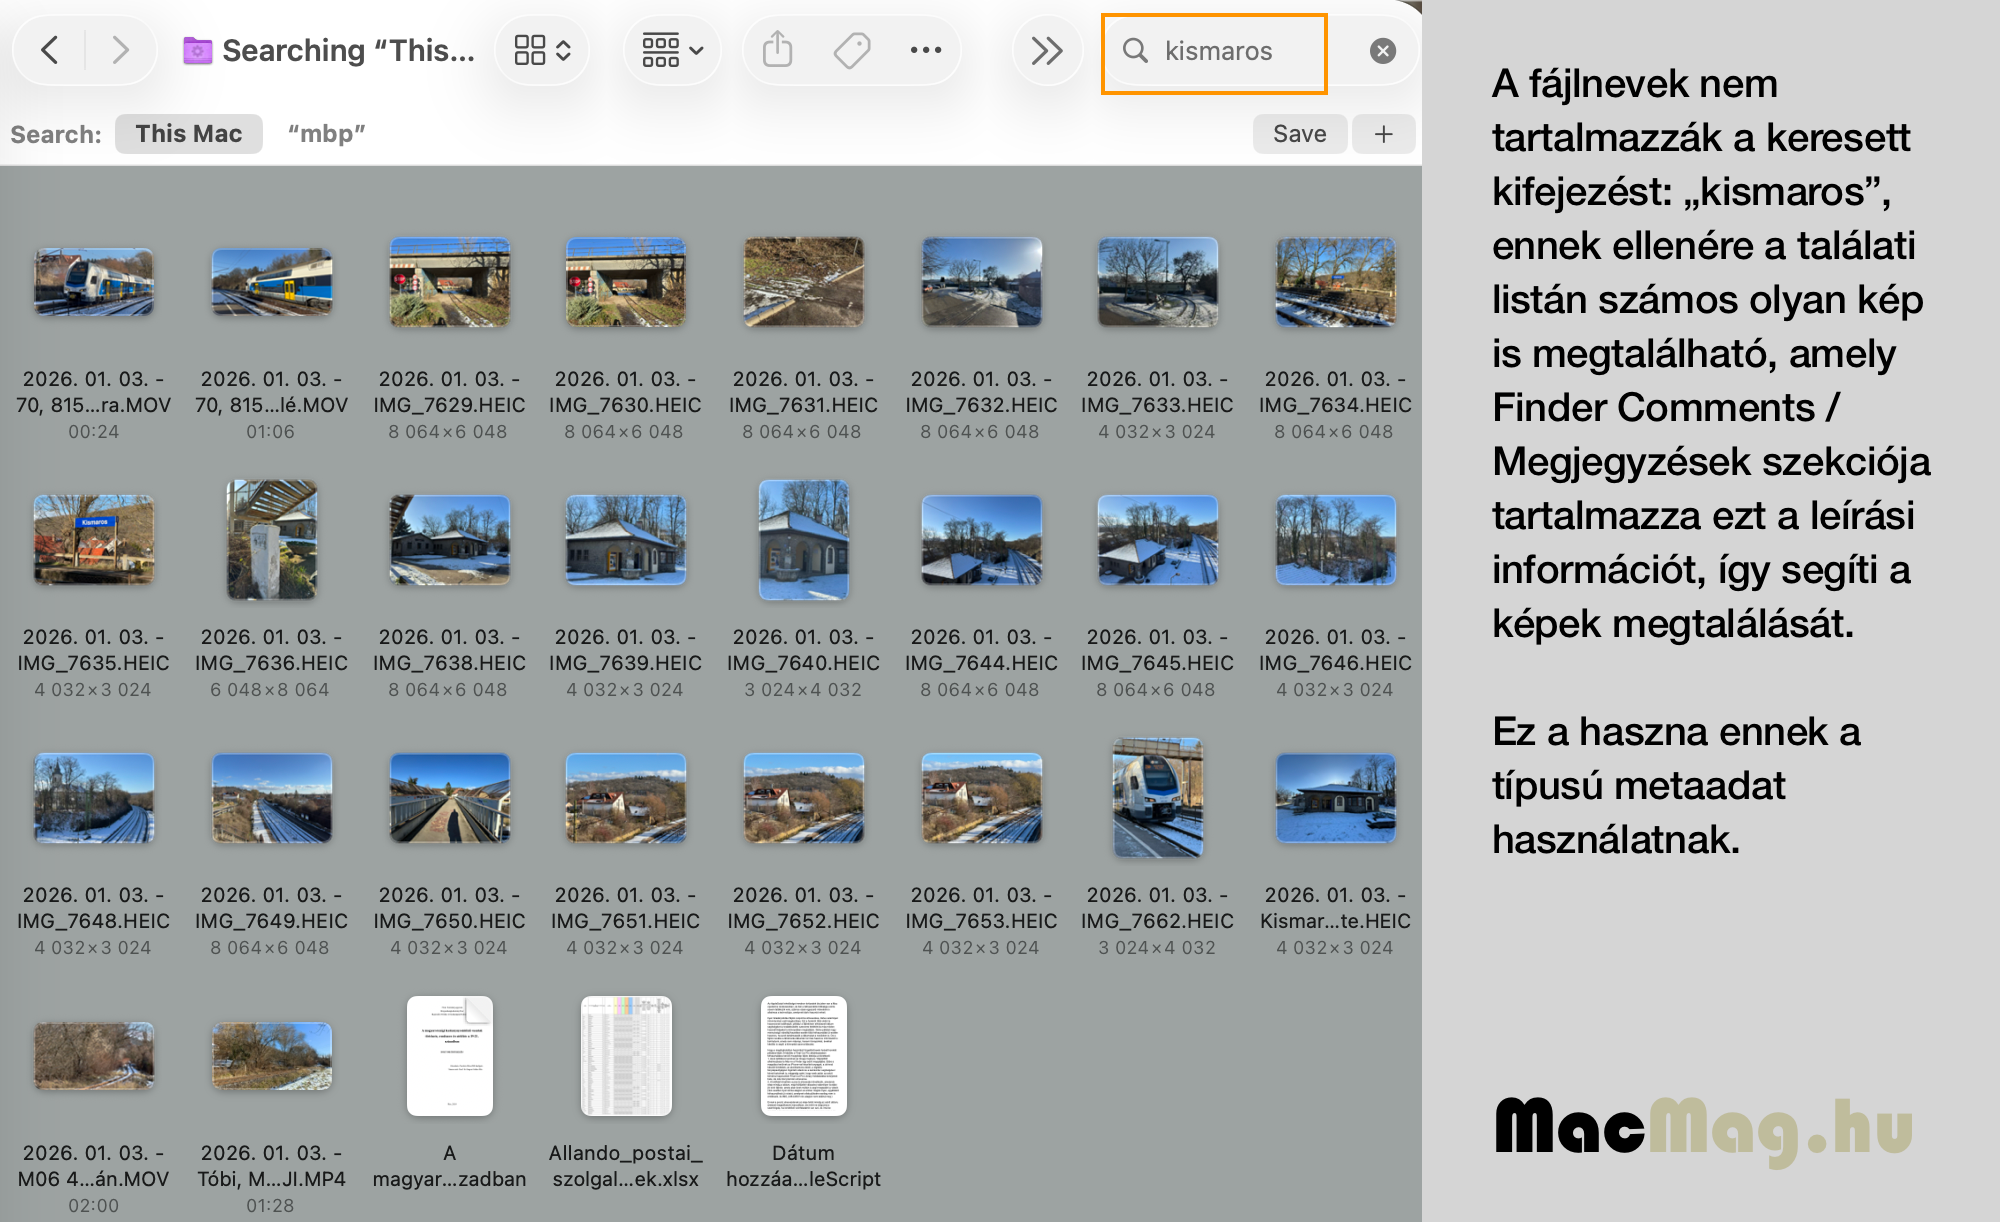This screenshot has height=1222, width=2000.
Task: Expand the group-by options dropdown
Action: 672,50
